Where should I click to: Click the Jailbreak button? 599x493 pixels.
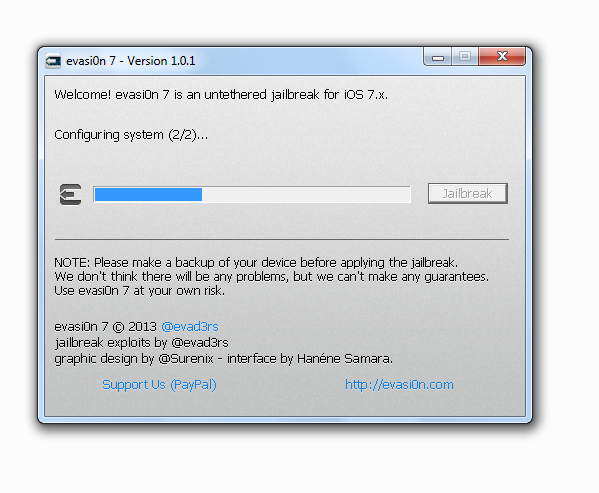point(468,194)
